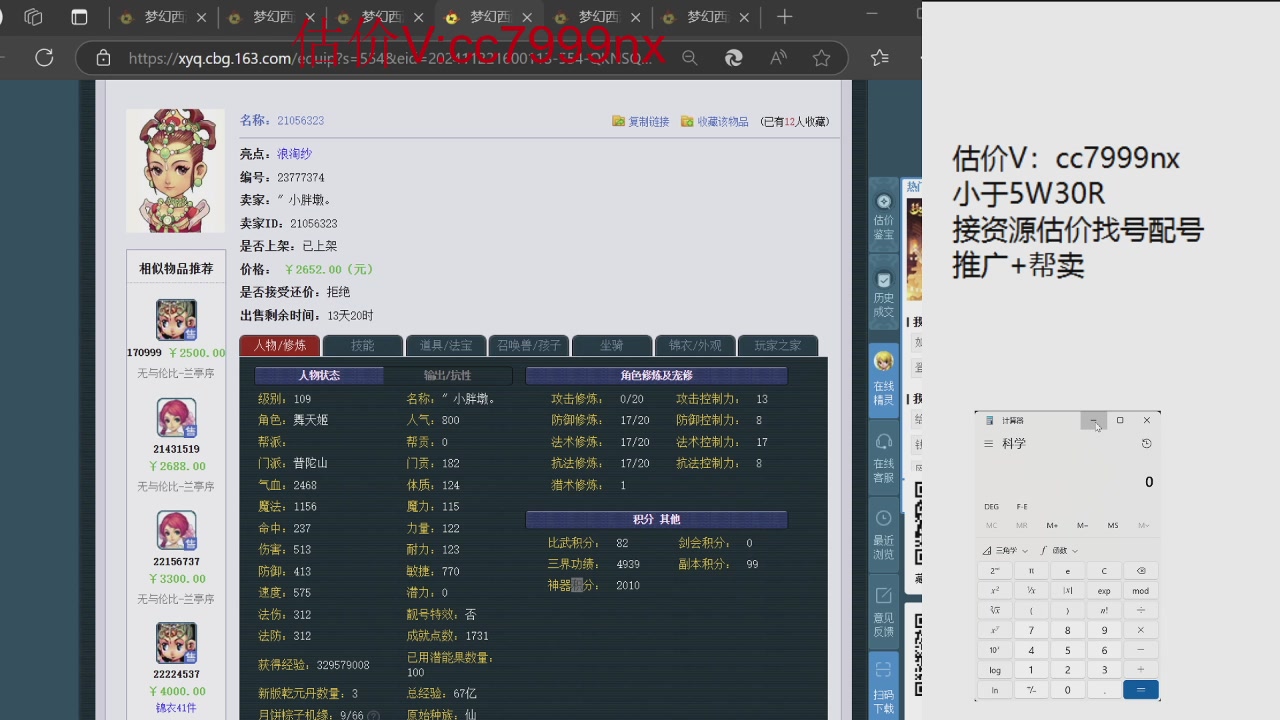Click calculator pi key
Viewport: 1280px width, 720px height.
[x=1031, y=571]
